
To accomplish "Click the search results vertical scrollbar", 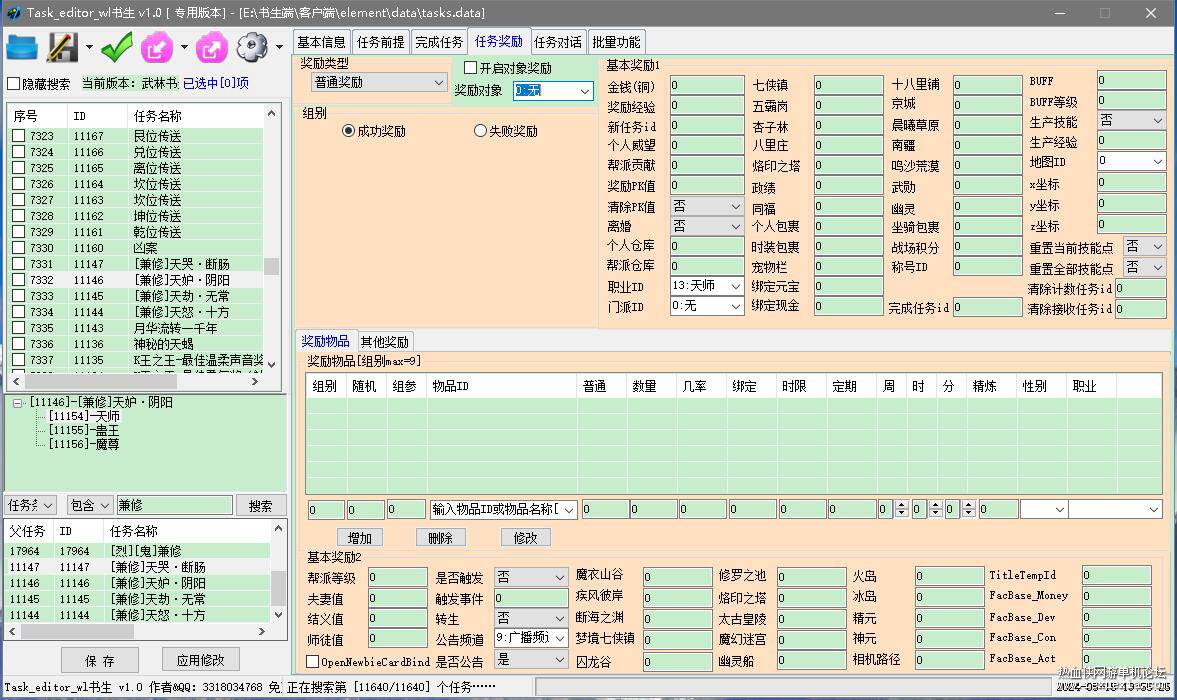I will (278, 571).
